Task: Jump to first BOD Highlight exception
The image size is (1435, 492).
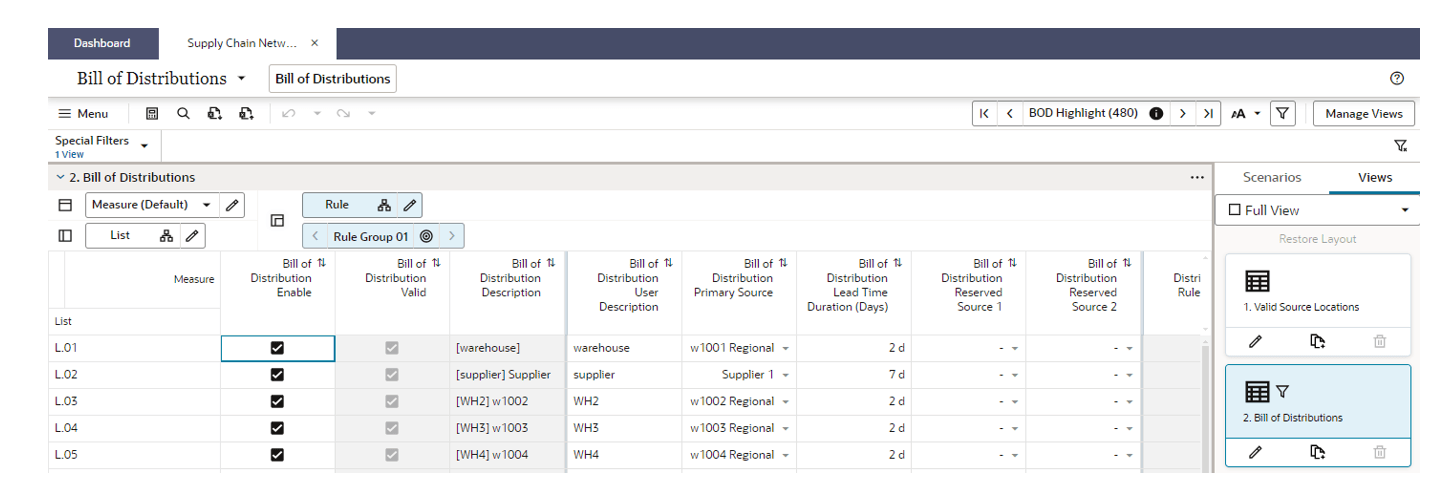Action: 985,114
